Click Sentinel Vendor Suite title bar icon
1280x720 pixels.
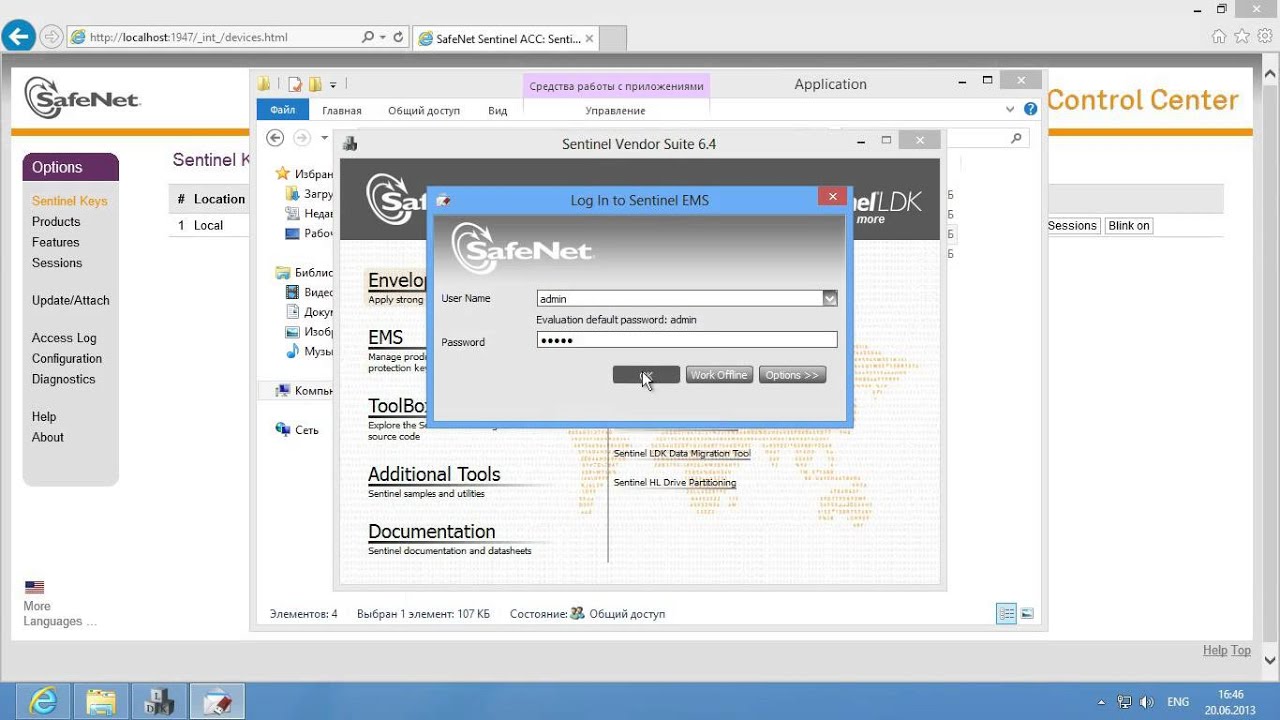(350, 144)
